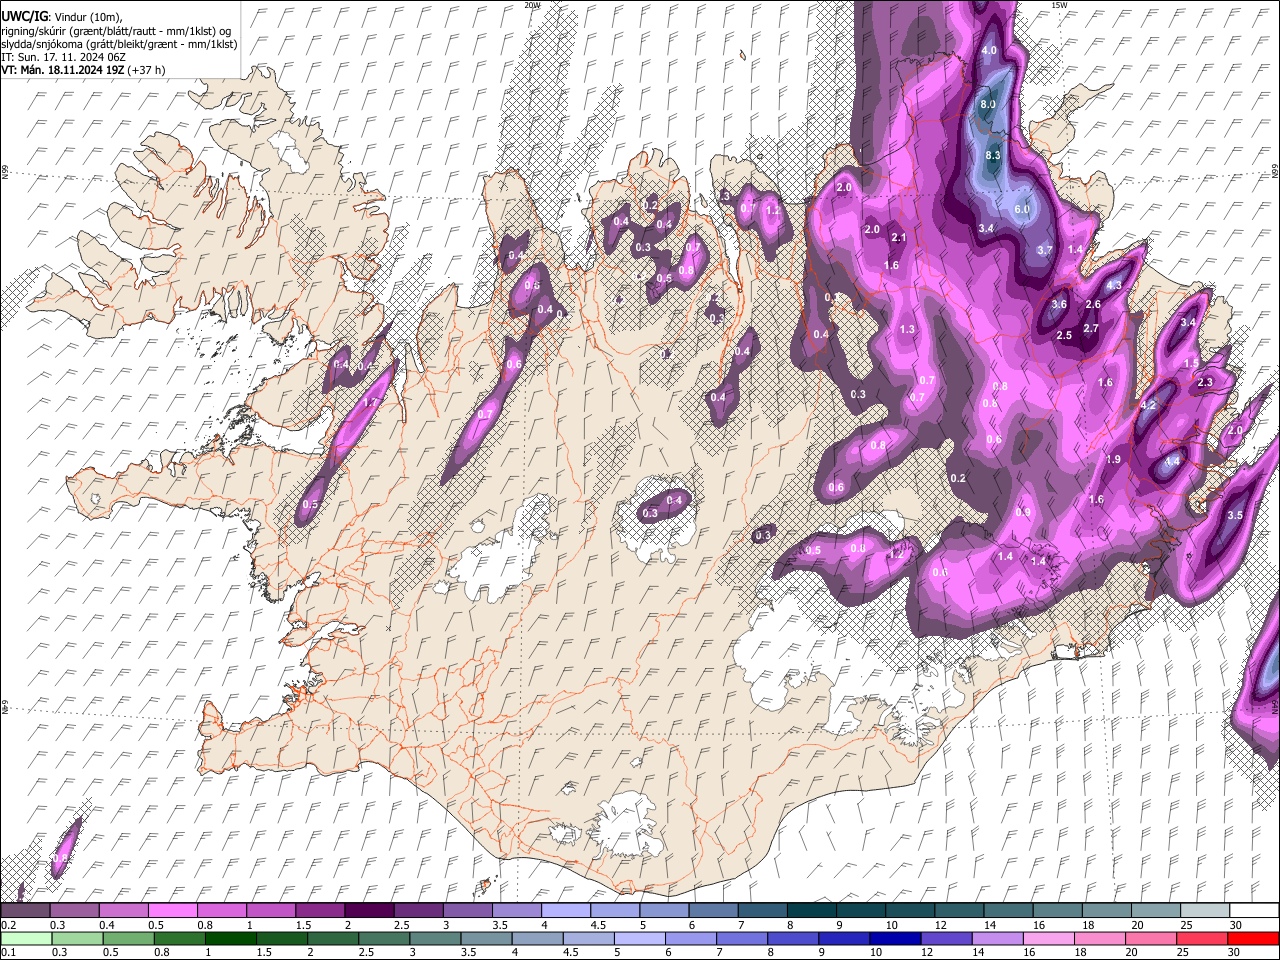Click the "3.7" precipitation value on the map
The width and height of the screenshot is (1280, 960).
[1046, 249]
